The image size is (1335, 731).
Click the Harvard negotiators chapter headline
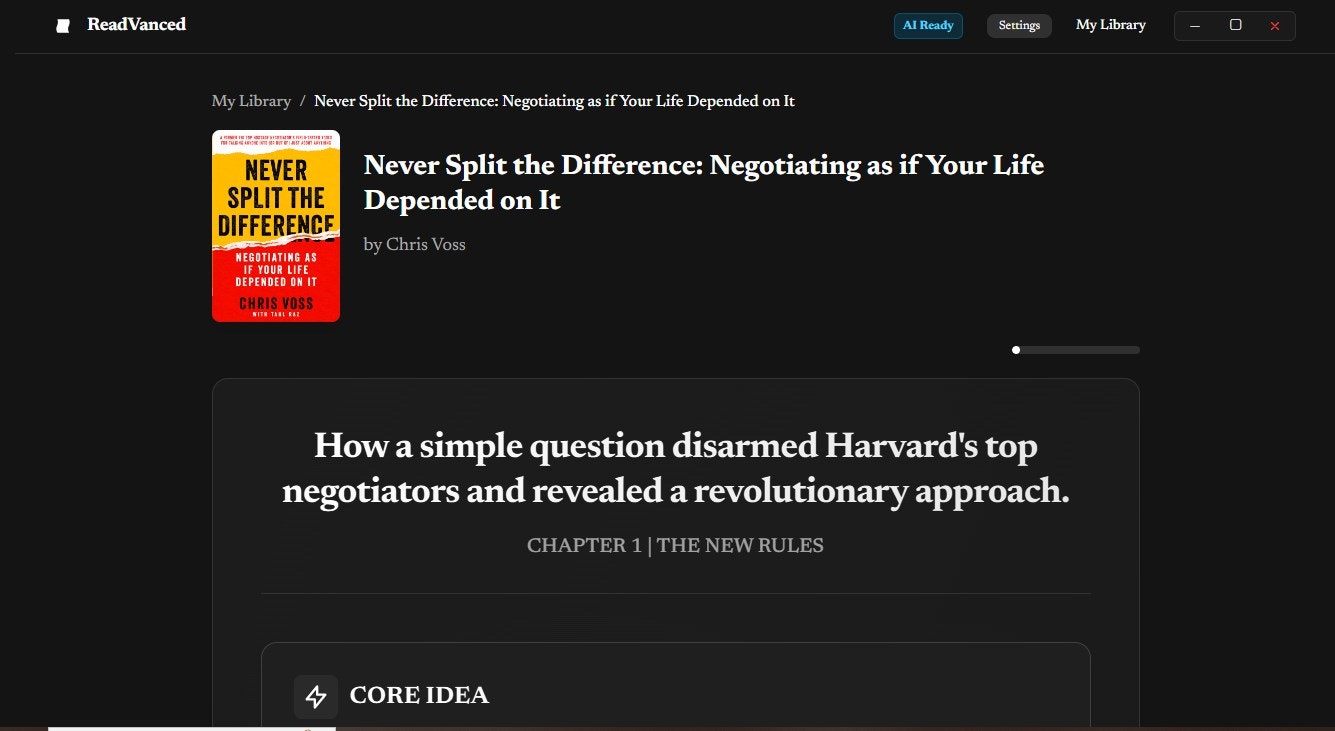coord(676,468)
